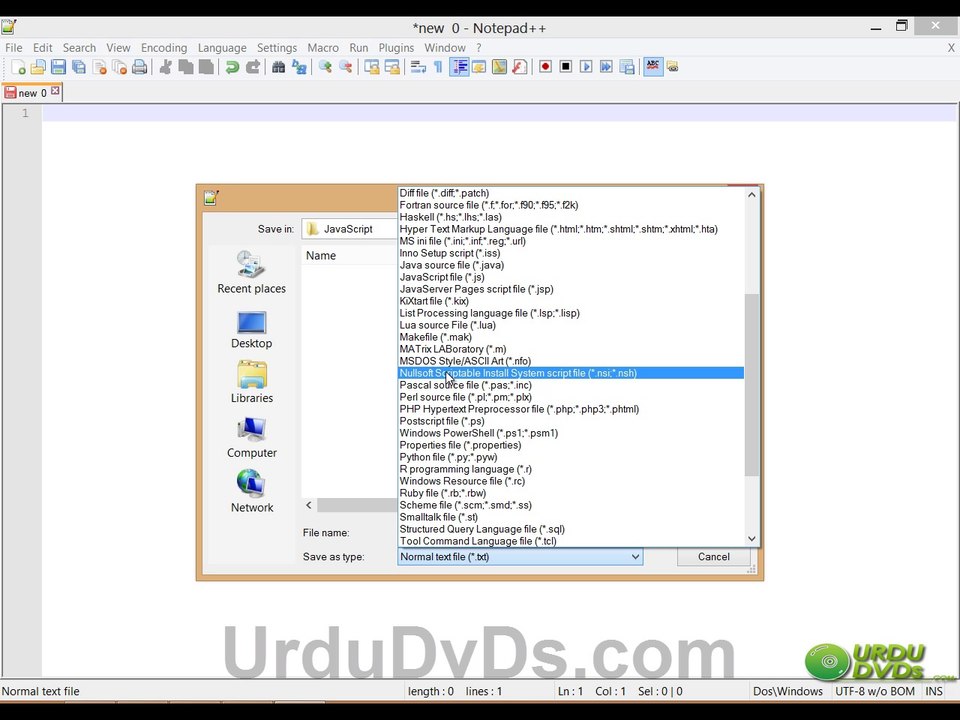Open the Encoding menu
960x720 pixels.
[x=164, y=48]
